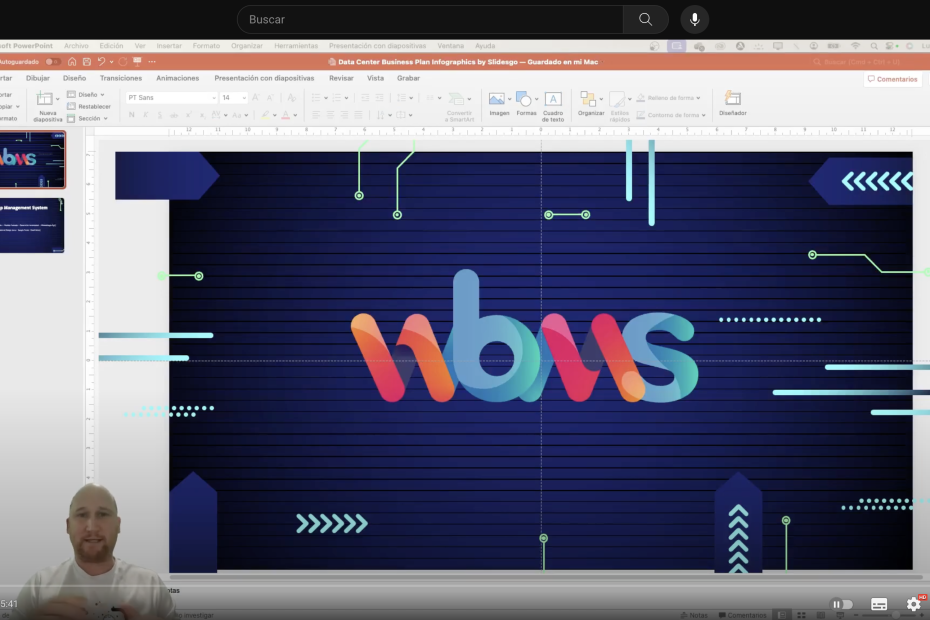The height and width of the screenshot is (620, 930).
Task: Toggle the YouTube autoplay switch
Action: [x=842, y=604]
